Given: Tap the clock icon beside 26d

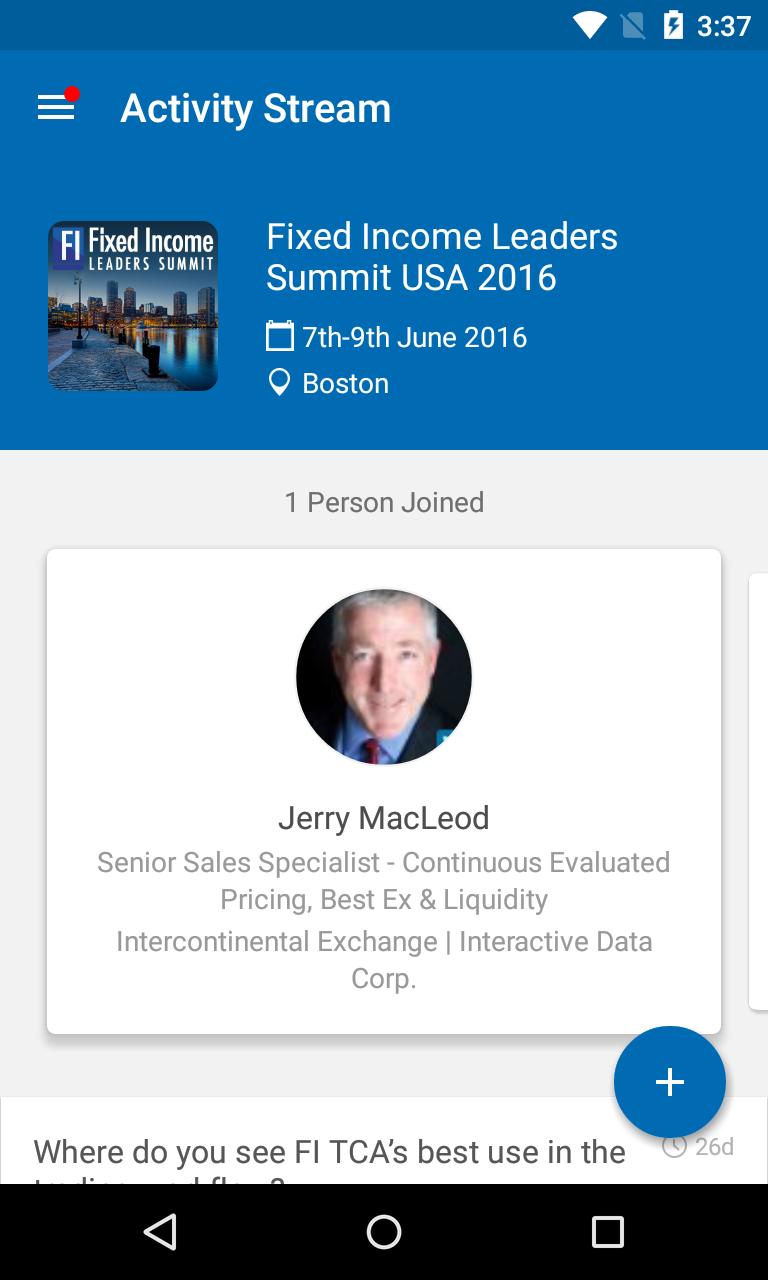Looking at the screenshot, I should [675, 1146].
